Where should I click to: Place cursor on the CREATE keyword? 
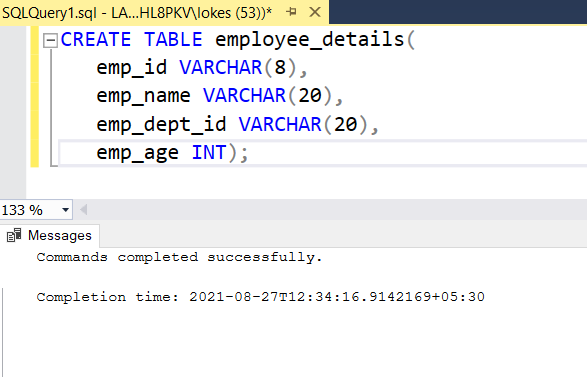pos(96,40)
